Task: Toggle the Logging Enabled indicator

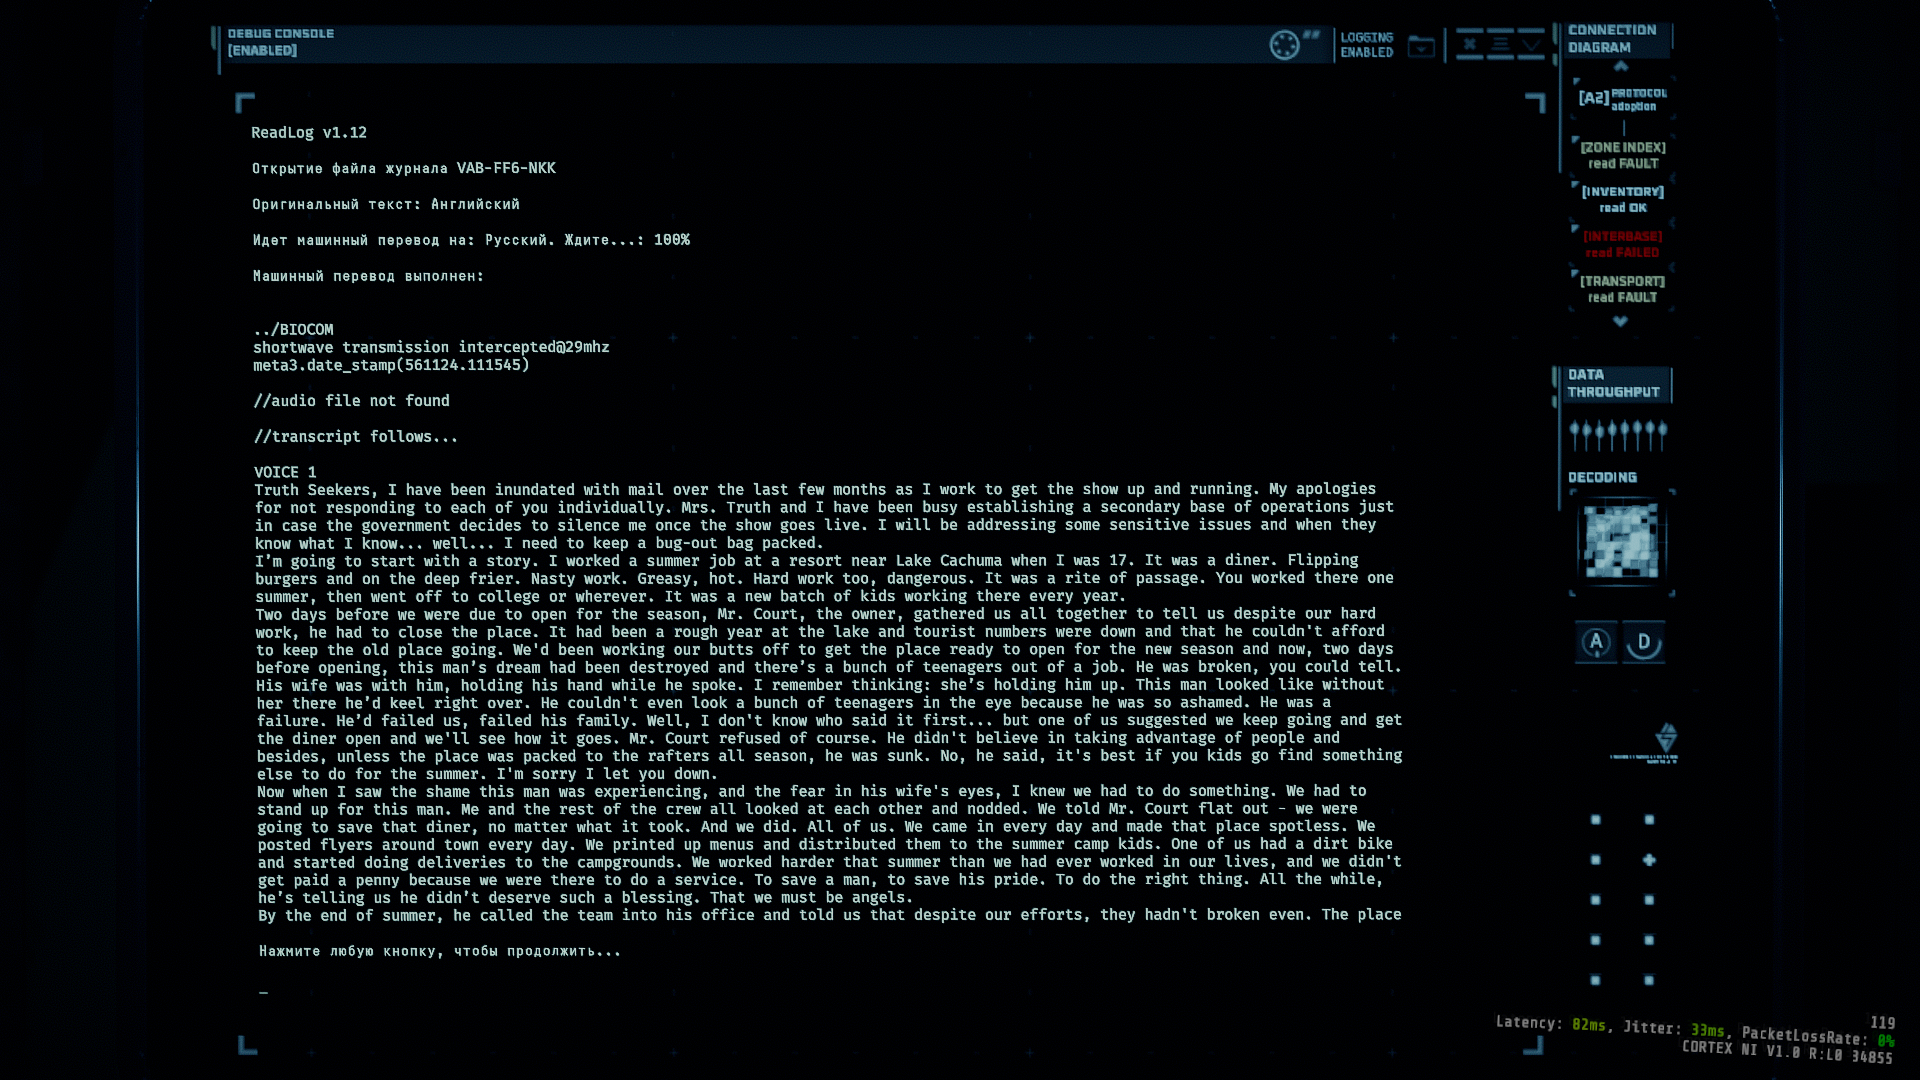Action: [1366, 45]
